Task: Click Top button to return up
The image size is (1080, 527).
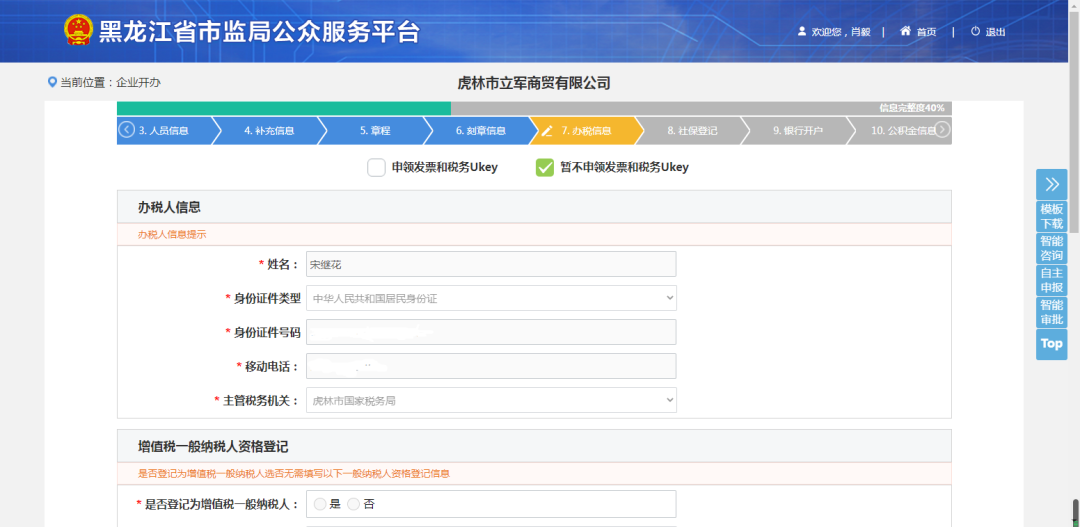Action: (1051, 344)
